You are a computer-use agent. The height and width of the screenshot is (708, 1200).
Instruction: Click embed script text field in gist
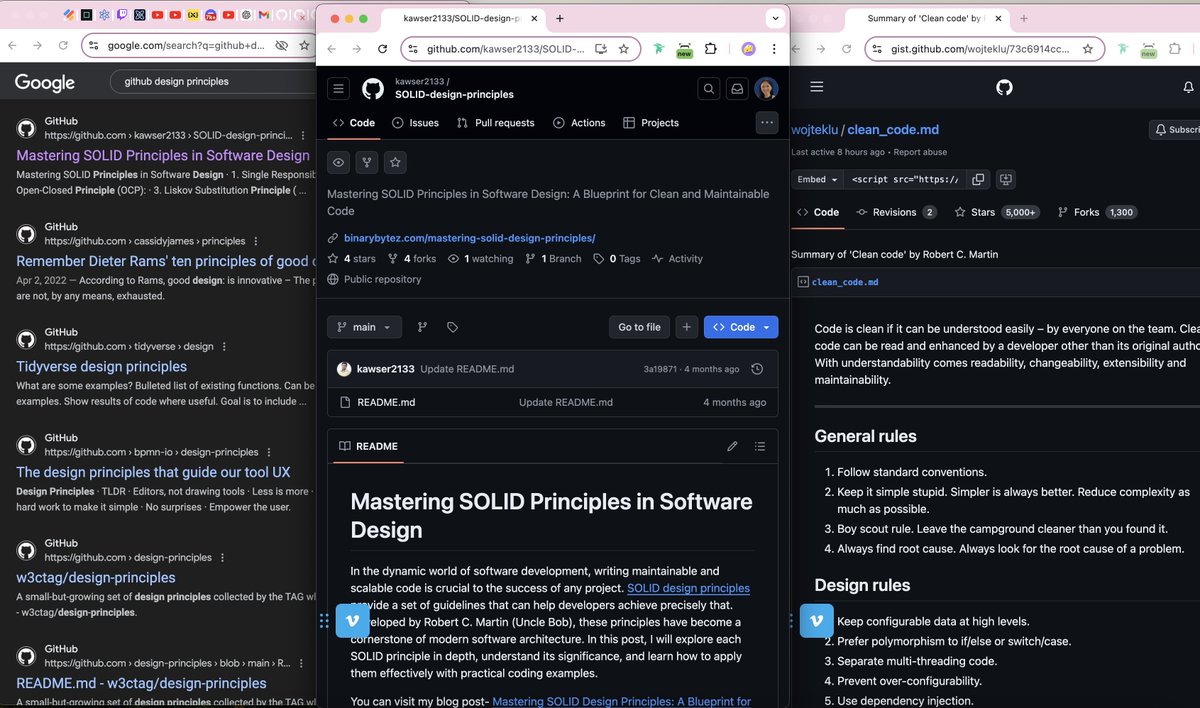click(x=904, y=180)
